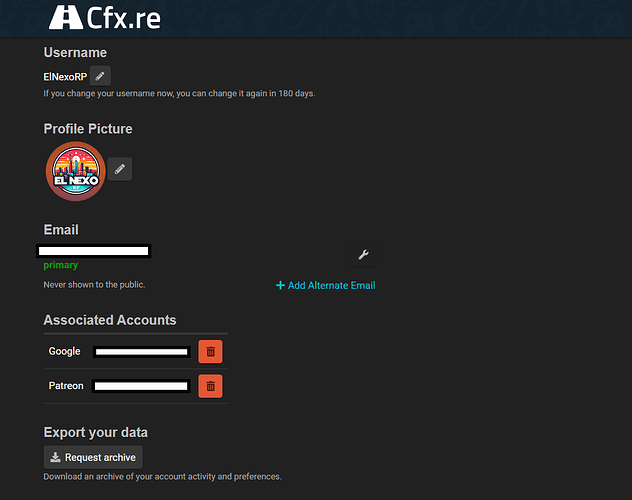Image resolution: width=632 pixels, height=500 pixels.
Task: Click the redacted Google account value
Action: click(x=142, y=352)
